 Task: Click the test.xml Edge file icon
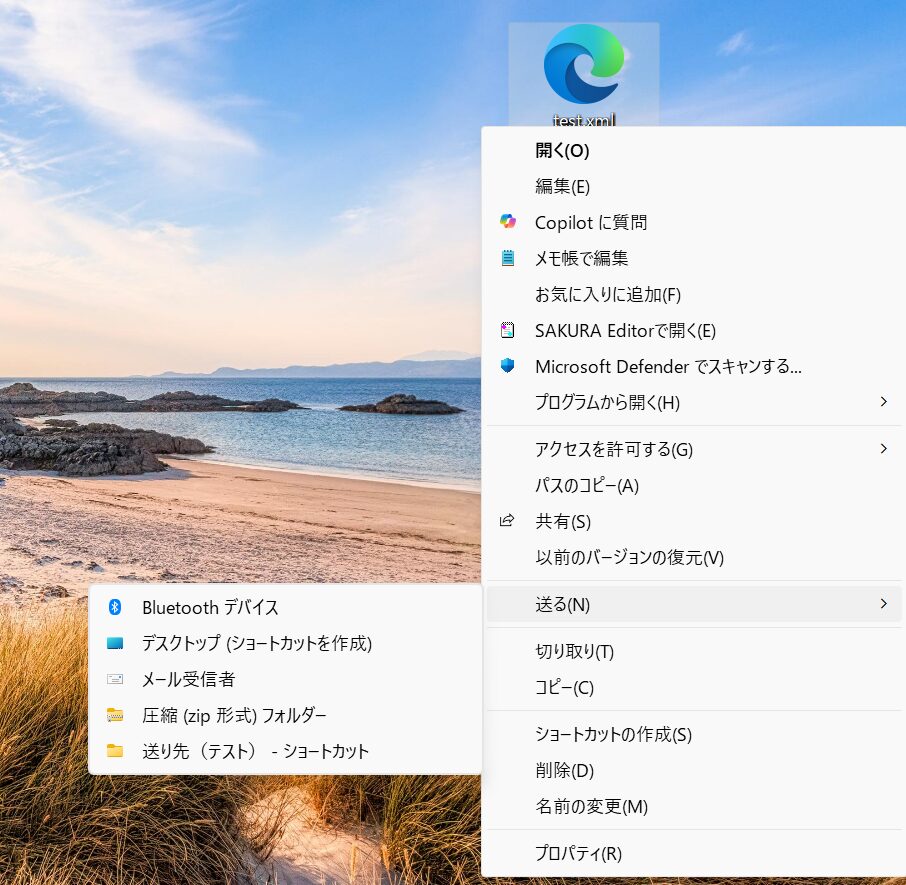pos(584,65)
